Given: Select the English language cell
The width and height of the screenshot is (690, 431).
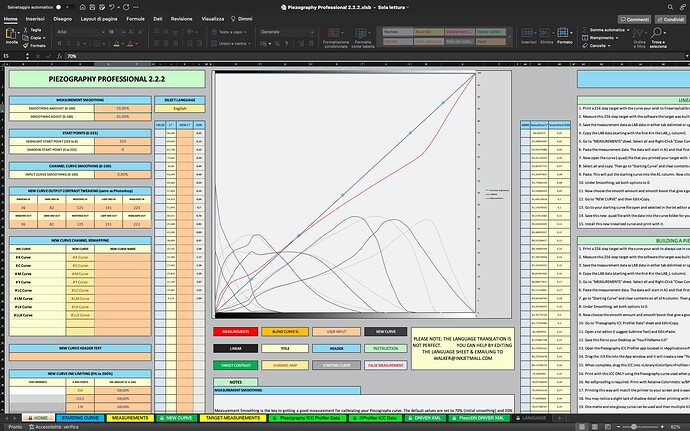Looking at the screenshot, I should [180, 108].
